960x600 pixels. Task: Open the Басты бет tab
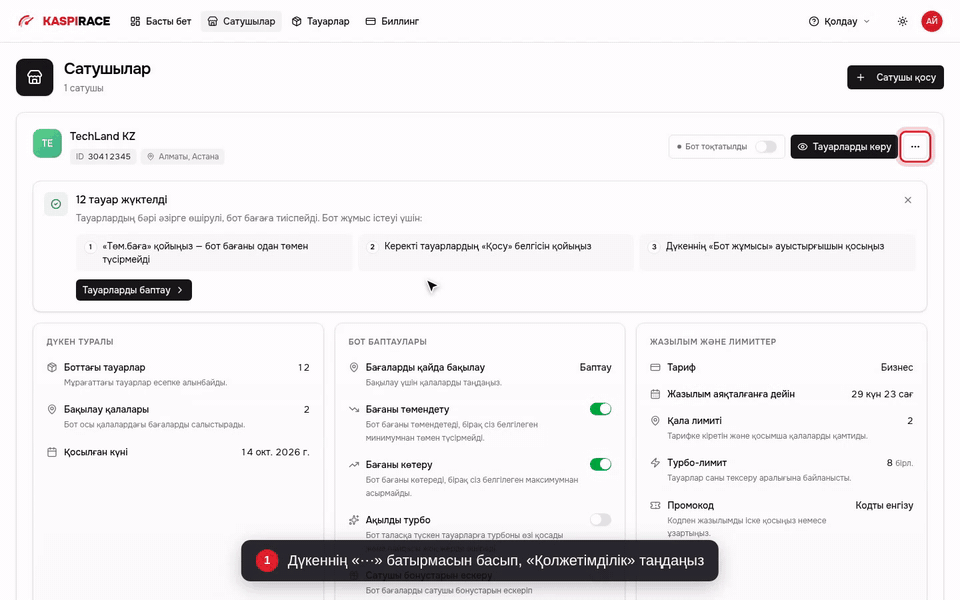pos(160,21)
